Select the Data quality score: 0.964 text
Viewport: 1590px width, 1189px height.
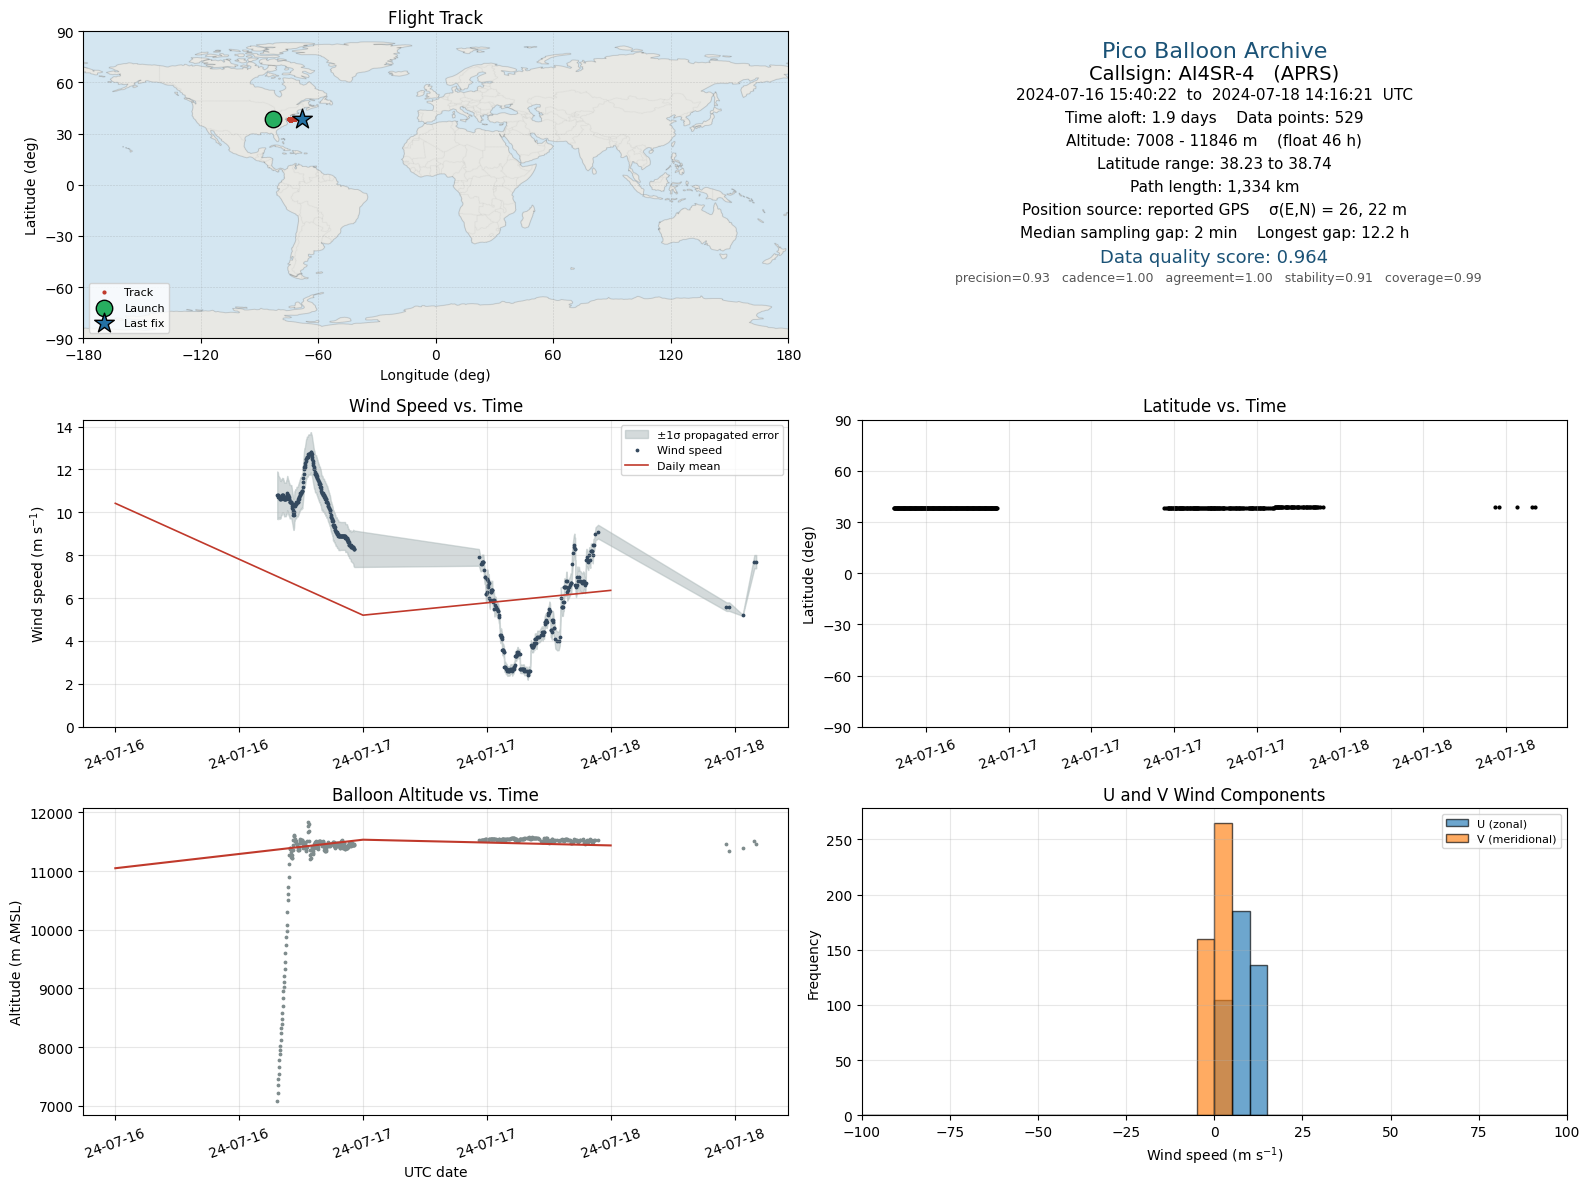1214,257
